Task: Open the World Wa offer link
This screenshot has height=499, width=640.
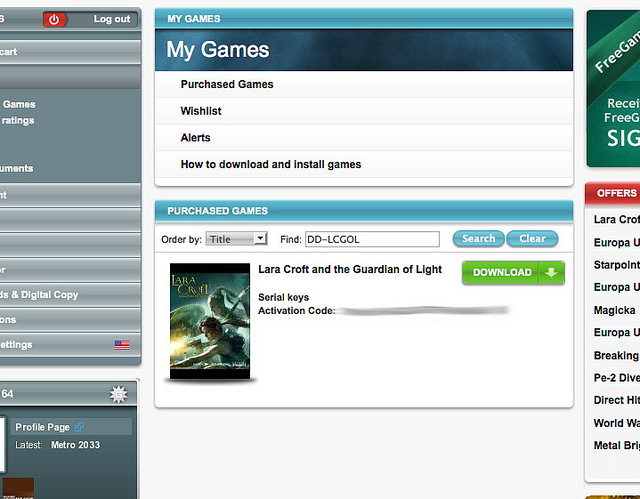Action: coord(617,423)
